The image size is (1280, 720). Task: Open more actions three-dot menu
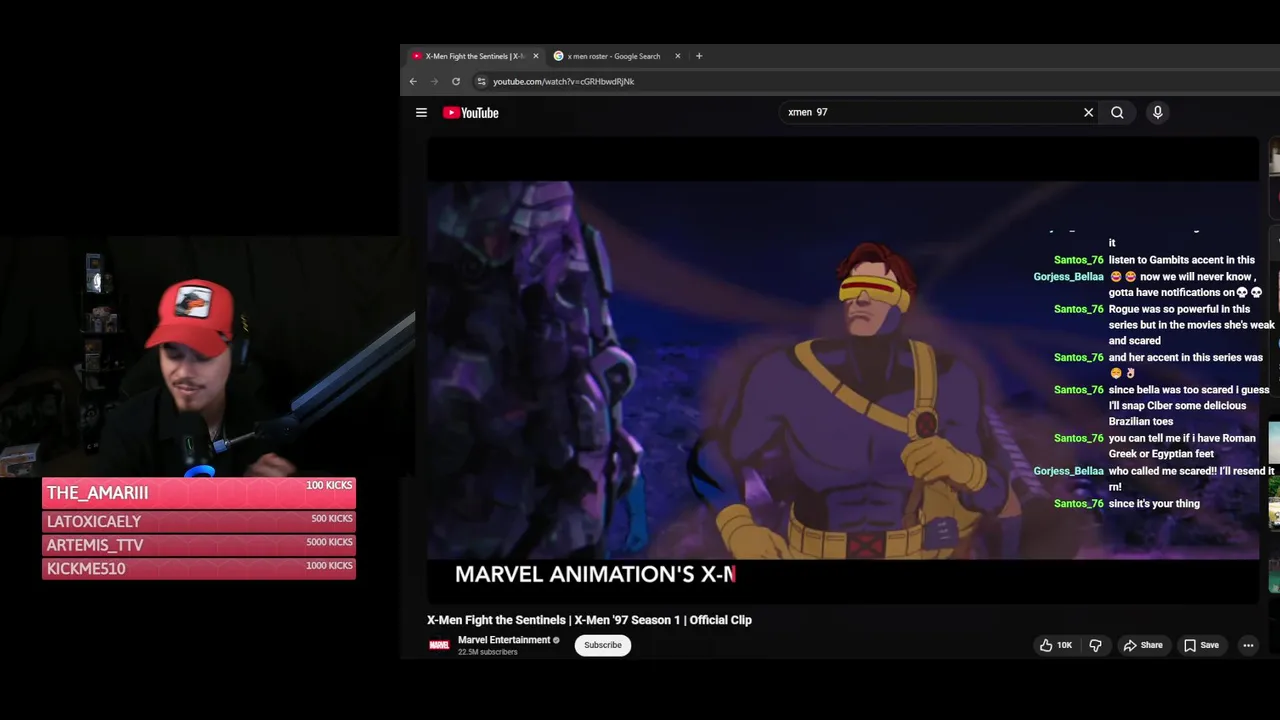(x=1248, y=645)
